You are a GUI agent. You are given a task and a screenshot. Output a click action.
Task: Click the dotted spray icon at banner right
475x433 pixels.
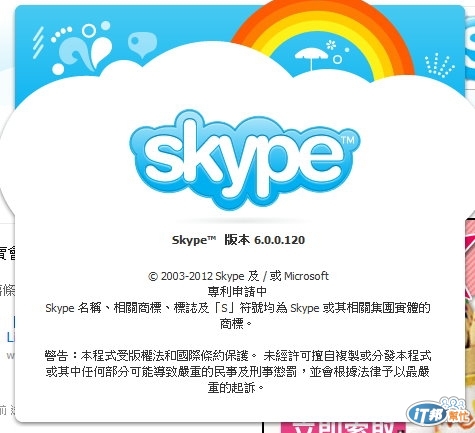click(x=440, y=65)
